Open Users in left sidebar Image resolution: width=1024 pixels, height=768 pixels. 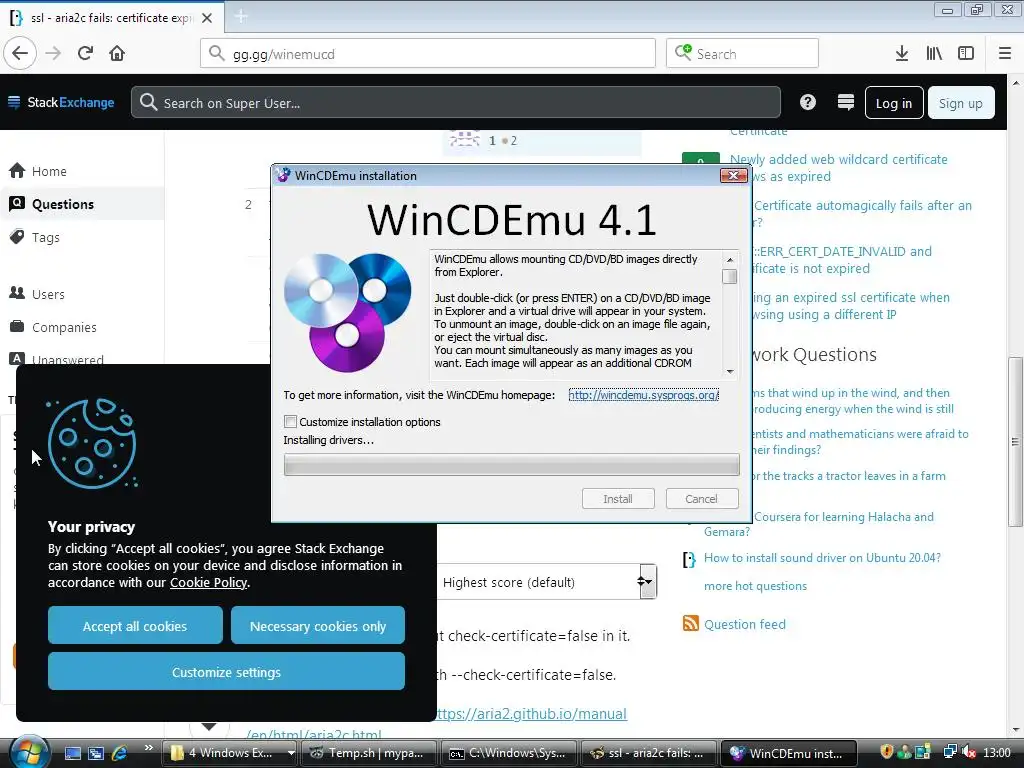click(x=48, y=294)
